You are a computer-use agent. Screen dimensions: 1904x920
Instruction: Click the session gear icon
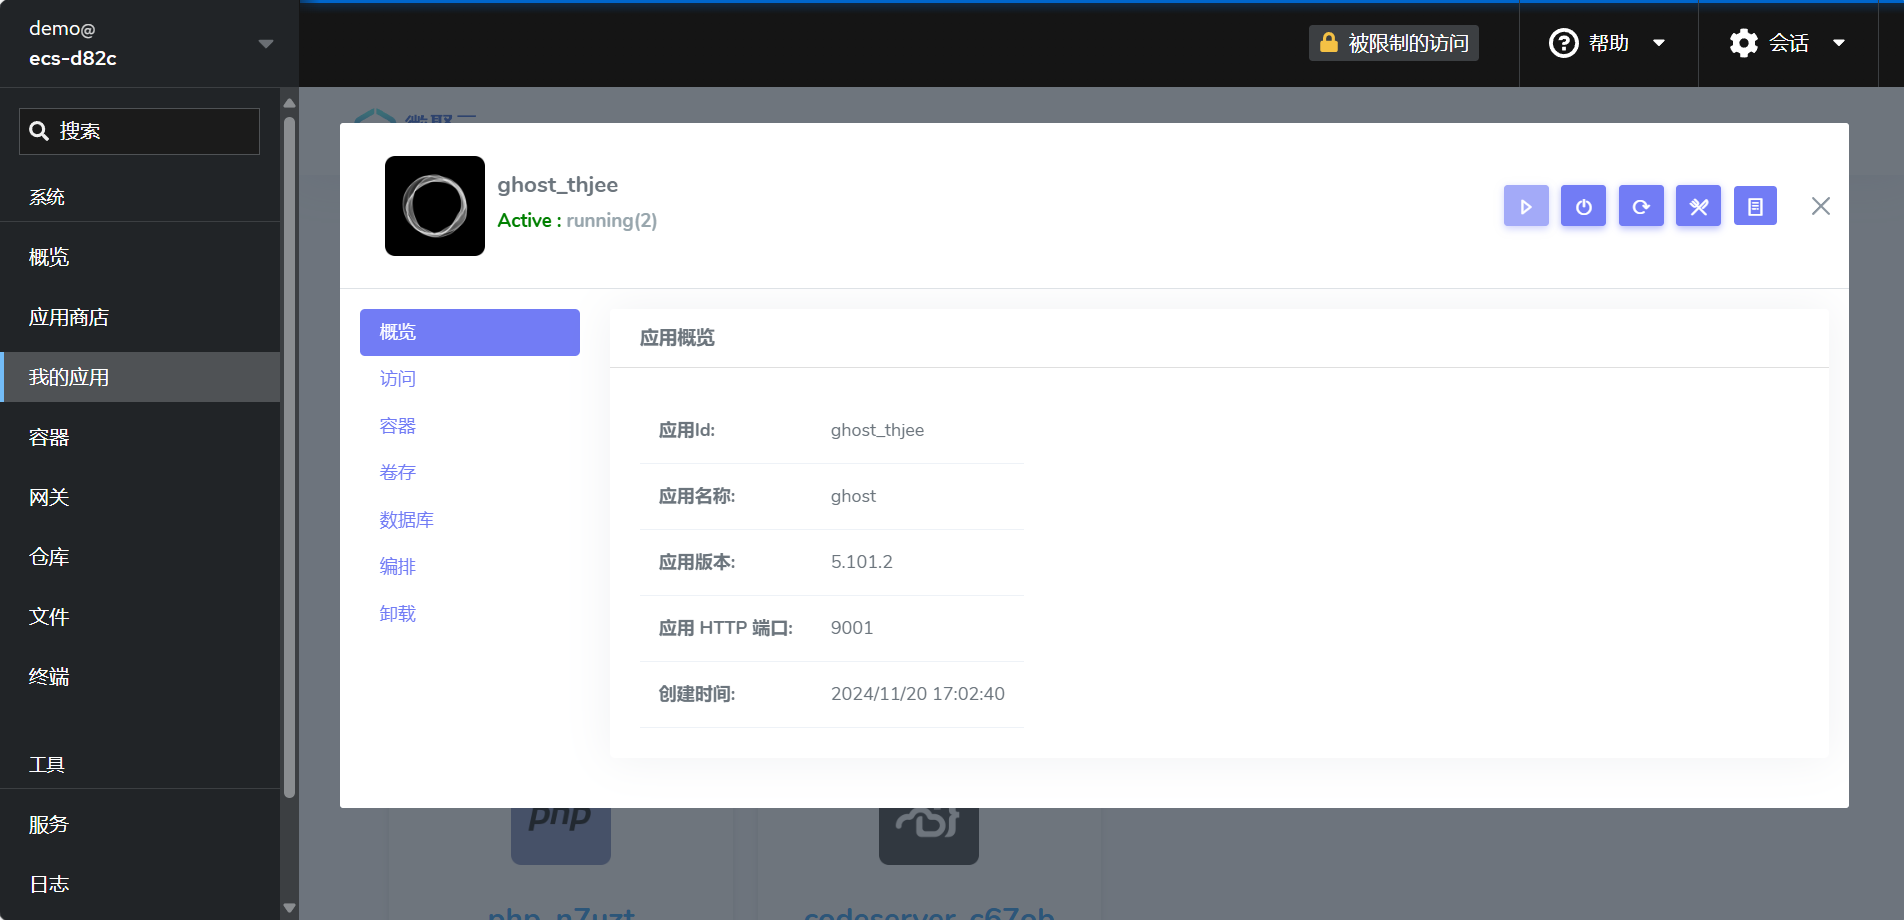pyautogui.click(x=1742, y=43)
